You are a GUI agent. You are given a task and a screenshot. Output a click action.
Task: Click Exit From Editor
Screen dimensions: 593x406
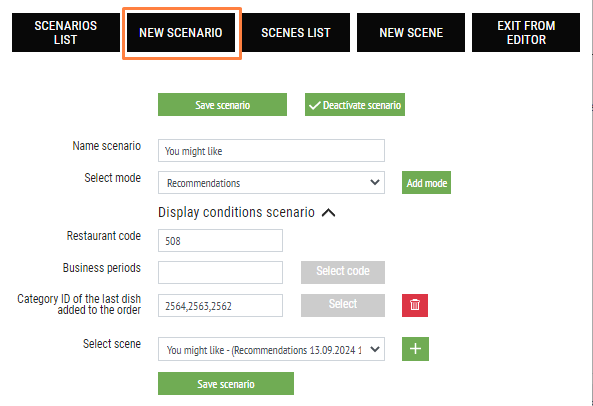tap(526, 33)
